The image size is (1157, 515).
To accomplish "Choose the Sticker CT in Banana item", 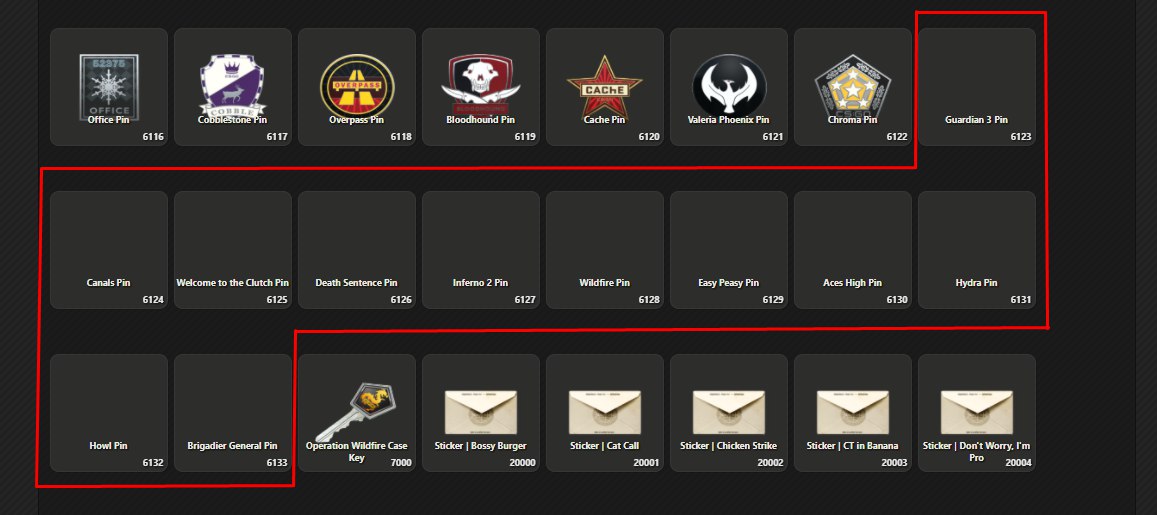I will pos(852,412).
